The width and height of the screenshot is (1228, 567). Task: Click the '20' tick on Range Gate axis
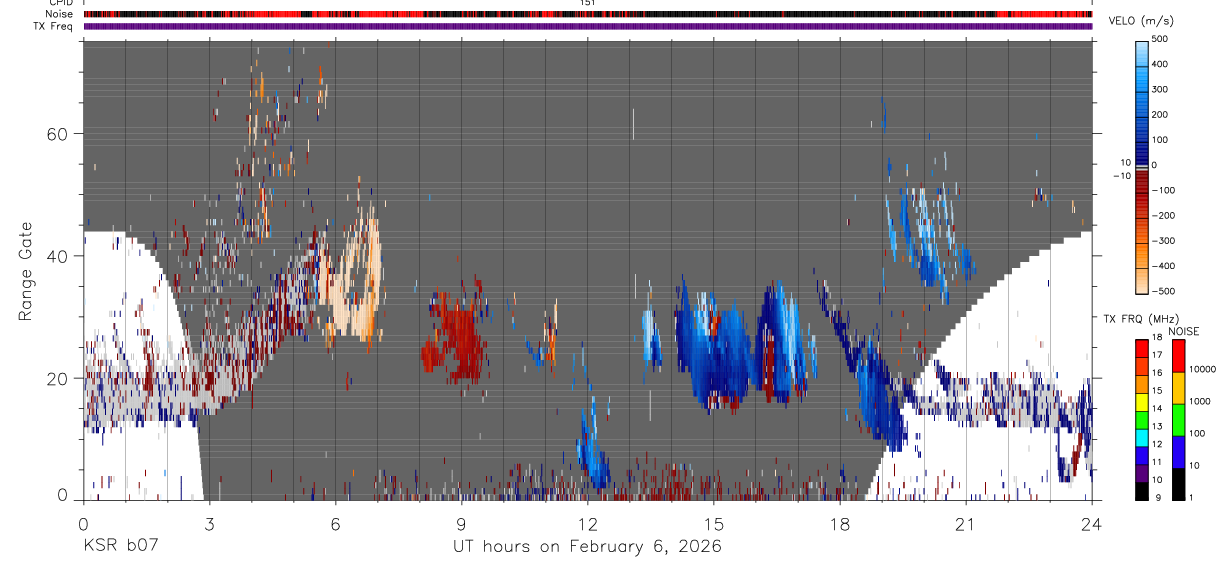pos(57,378)
